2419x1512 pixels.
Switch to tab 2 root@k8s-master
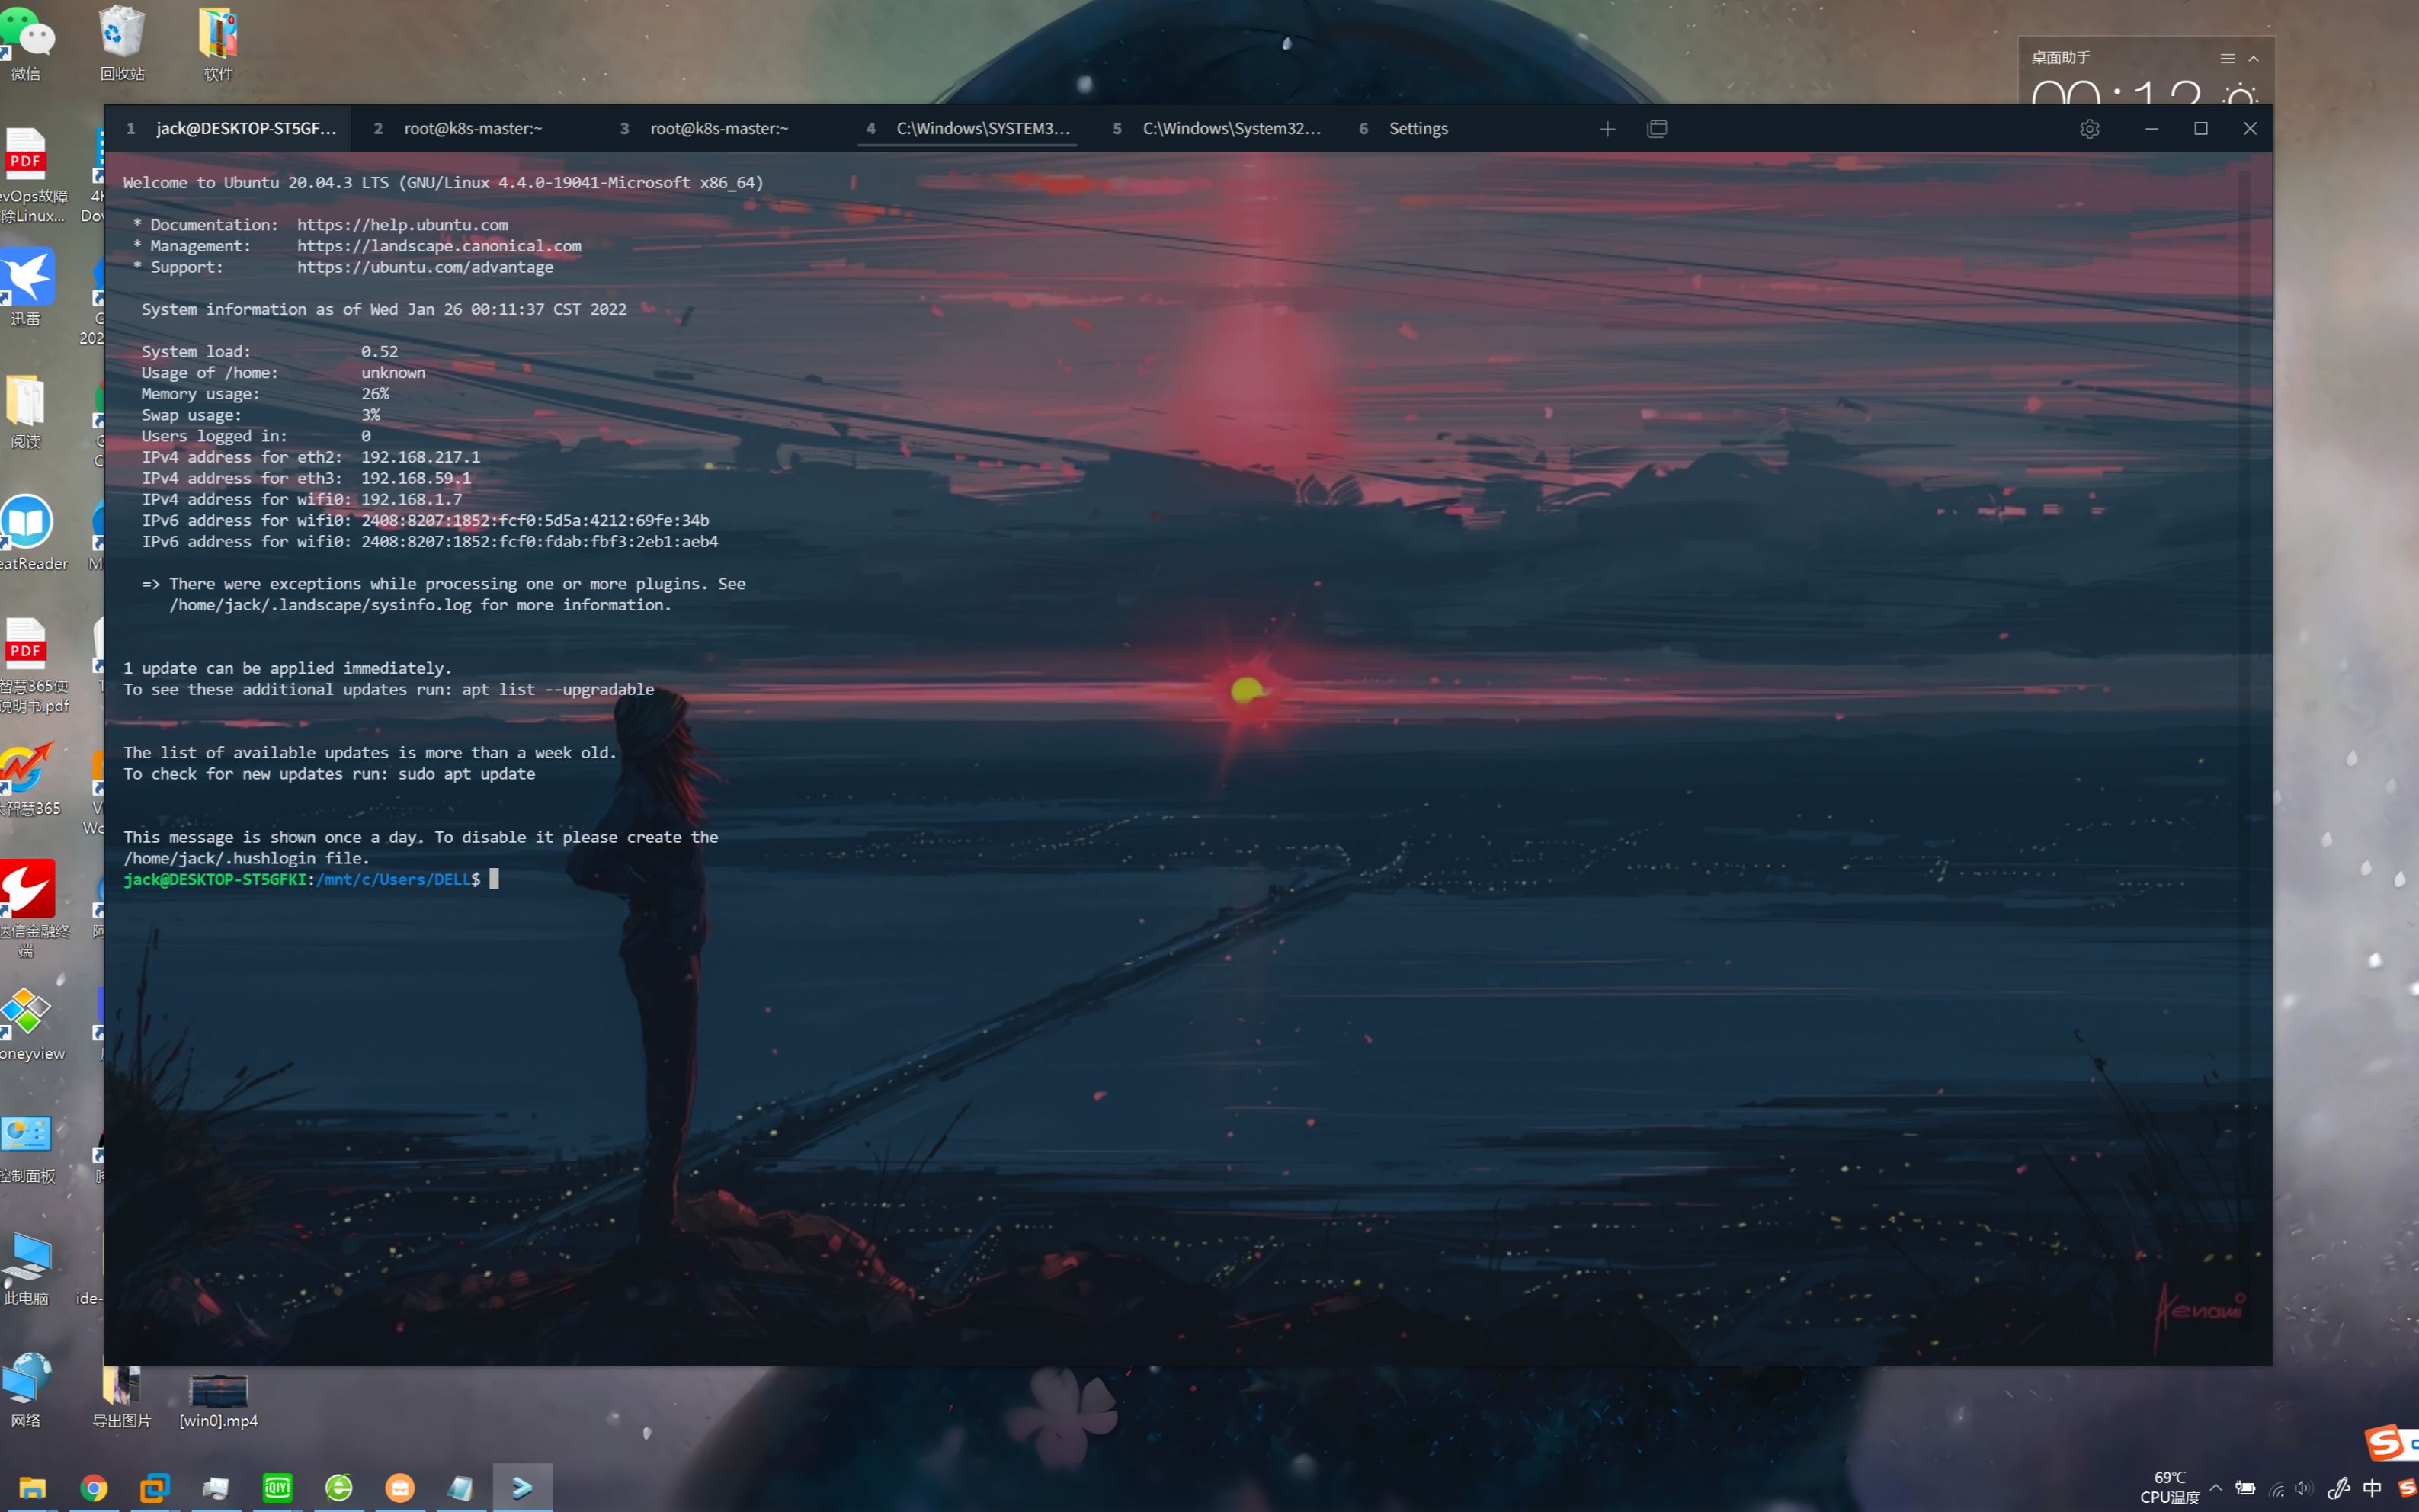(x=474, y=129)
